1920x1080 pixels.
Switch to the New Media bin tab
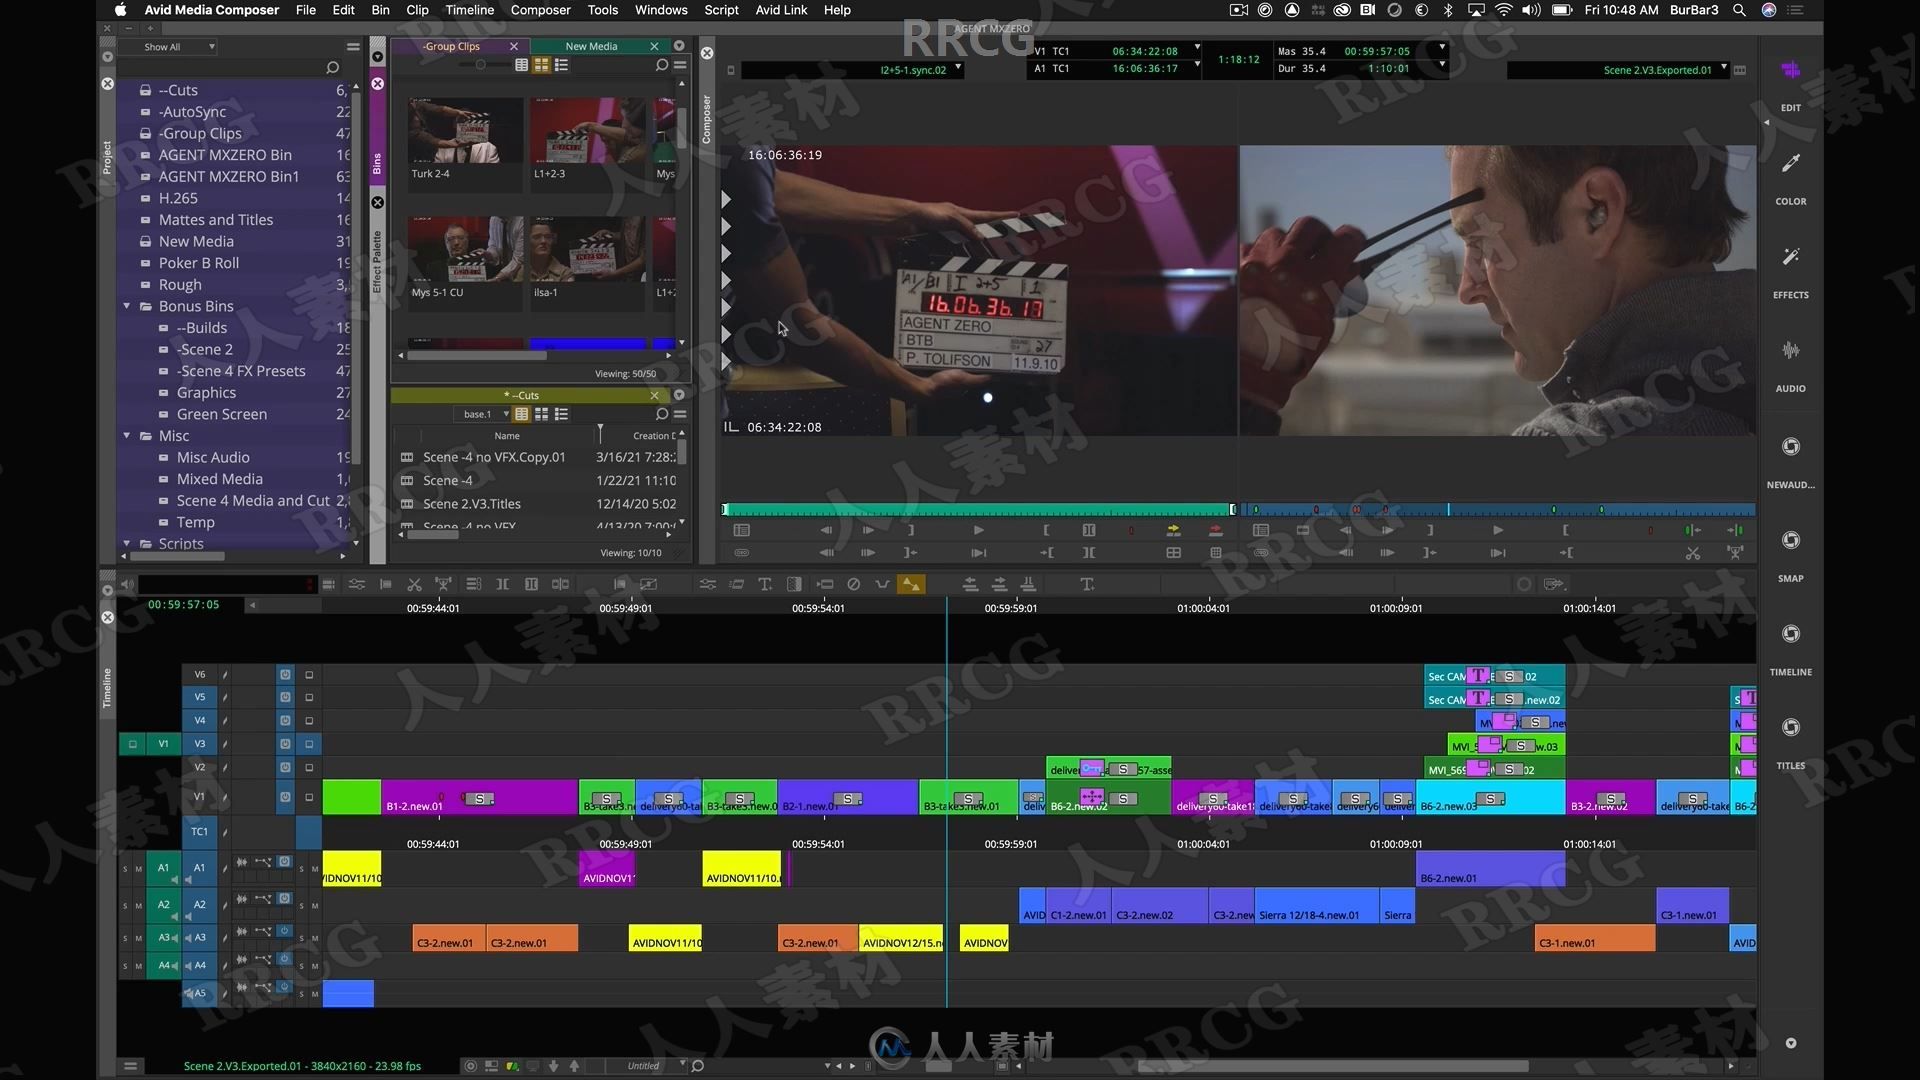(591, 46)
